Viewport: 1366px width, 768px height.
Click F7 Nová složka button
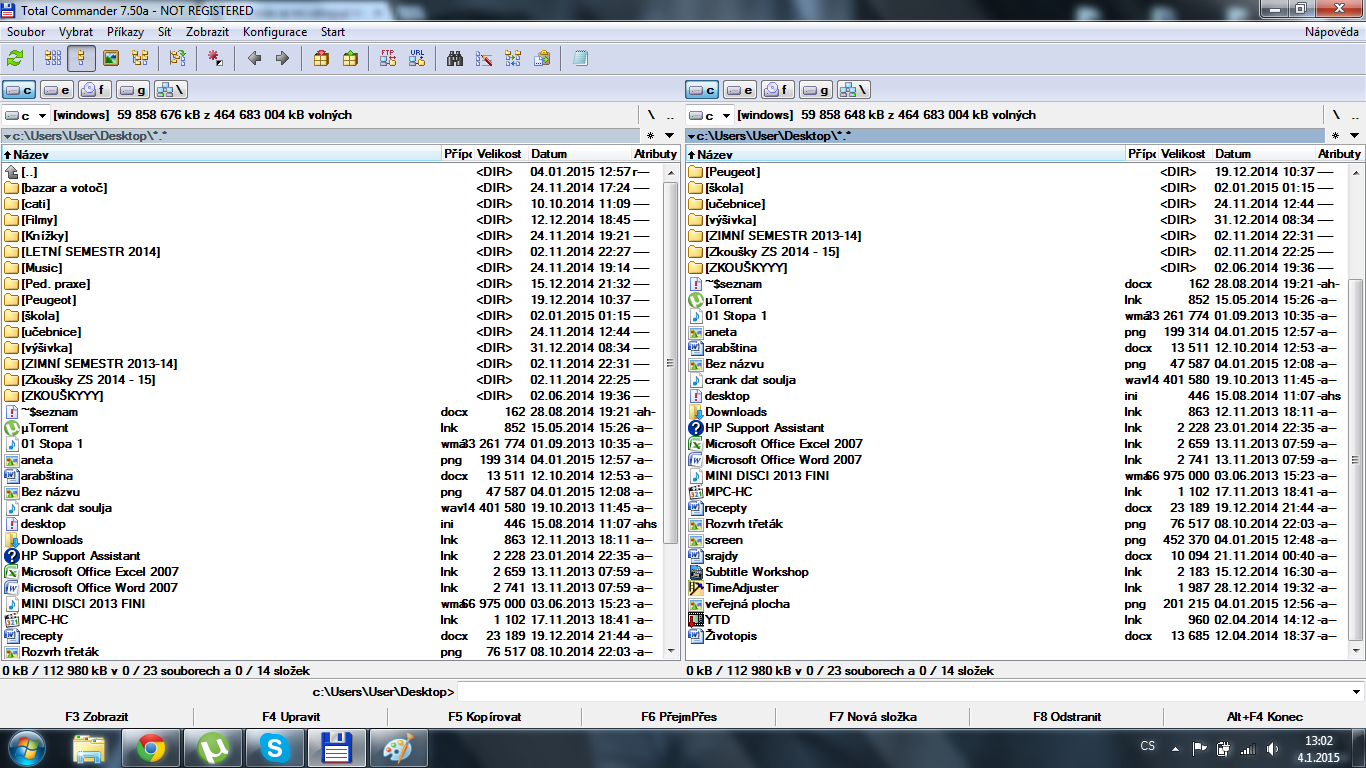[x=873, y=717]
